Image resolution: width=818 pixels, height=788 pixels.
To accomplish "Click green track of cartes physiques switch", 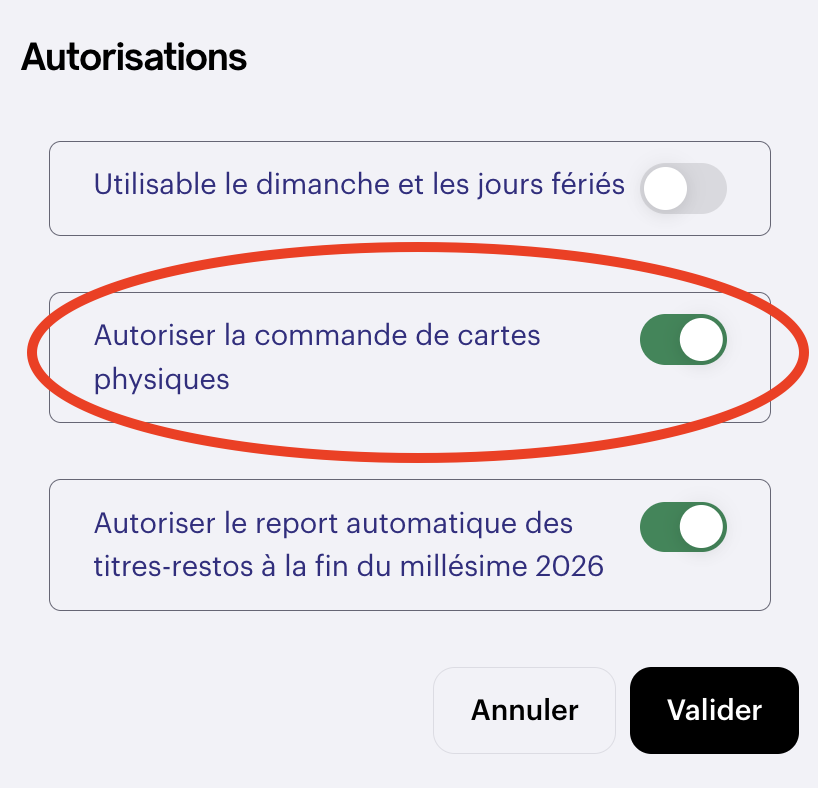I will click(660, 341).
